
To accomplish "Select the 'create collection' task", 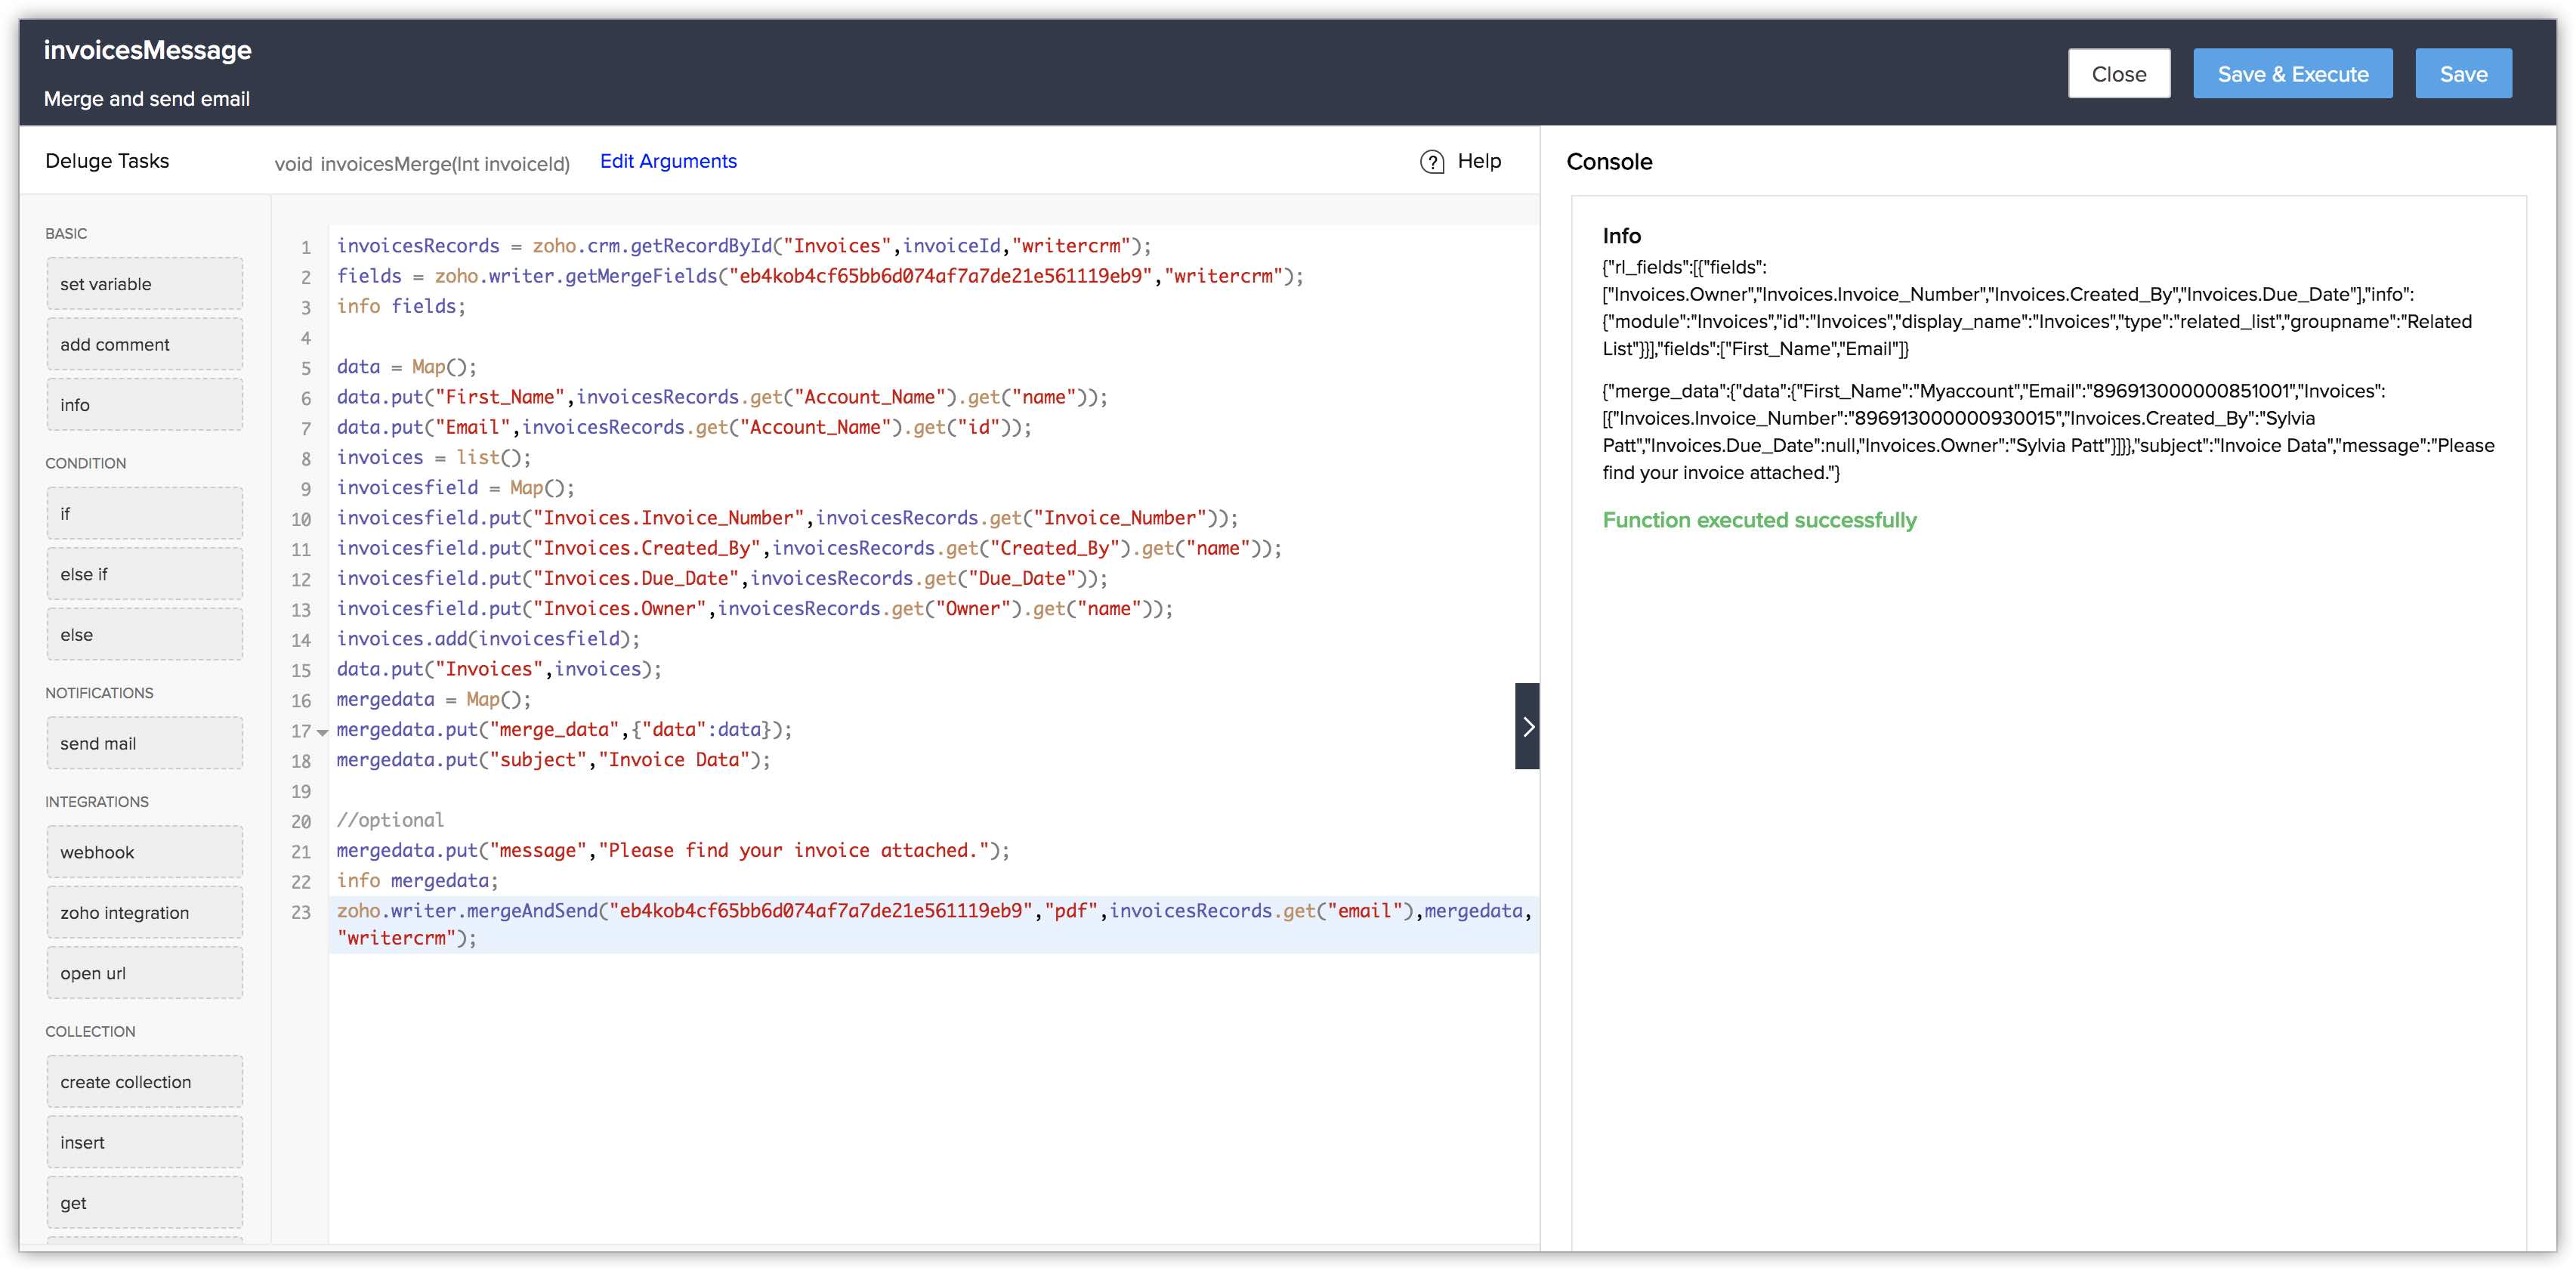I will pyautogui.click(x=145, y=1082).
